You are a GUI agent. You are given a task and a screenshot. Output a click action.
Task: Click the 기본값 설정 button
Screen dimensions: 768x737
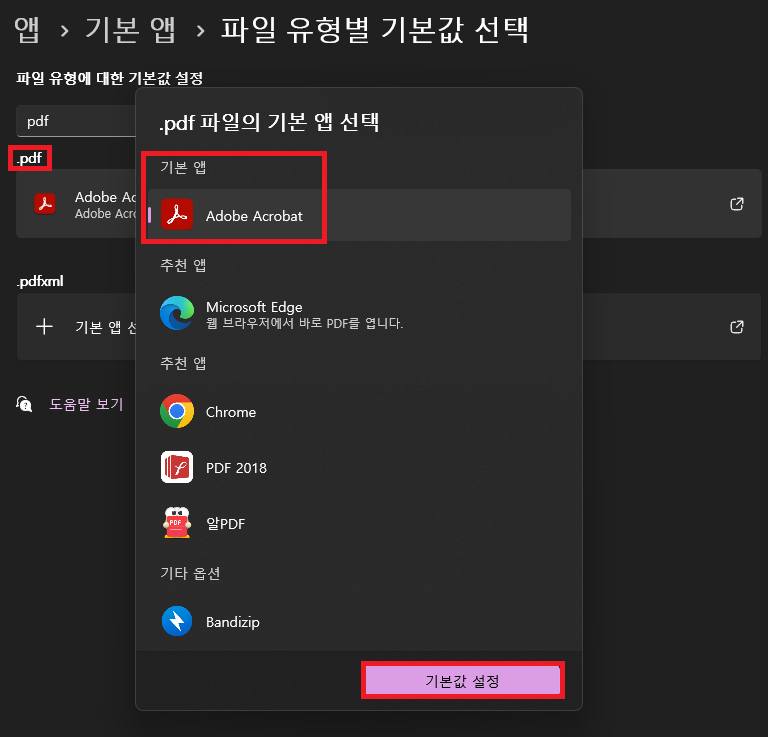click(x=462, y=680)
